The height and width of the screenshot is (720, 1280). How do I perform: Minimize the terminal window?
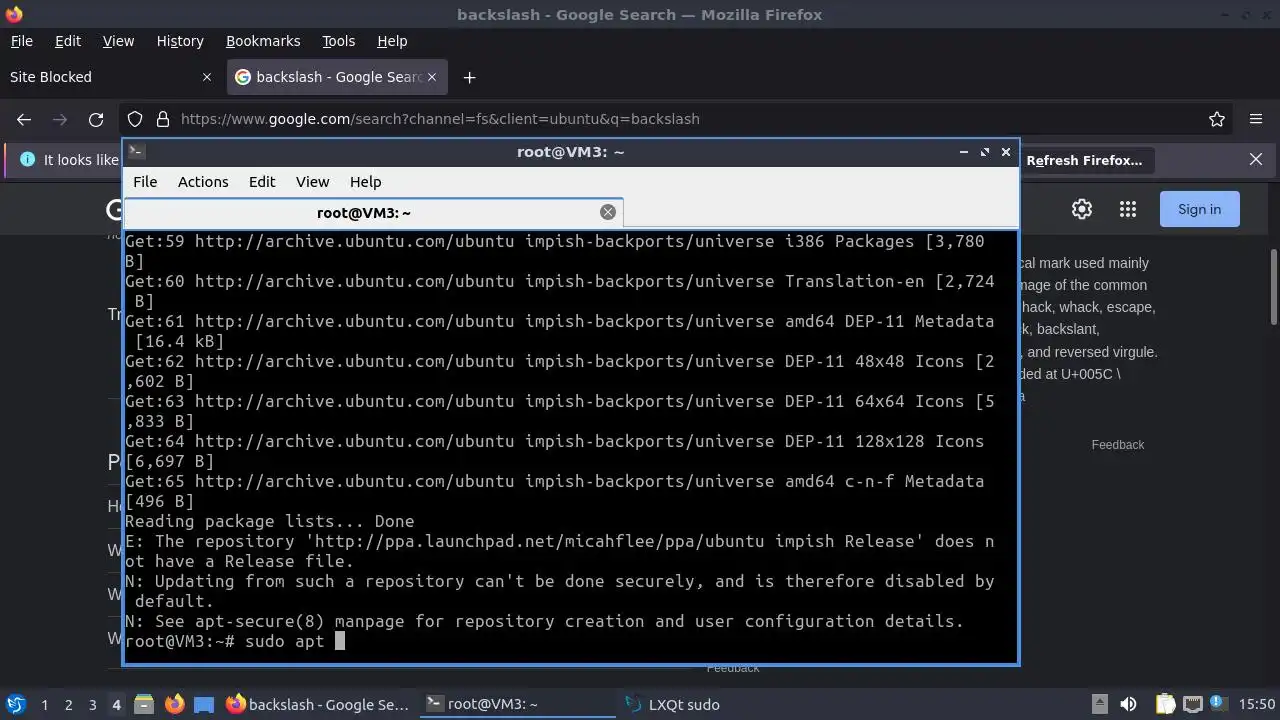[x=963, y=152]
